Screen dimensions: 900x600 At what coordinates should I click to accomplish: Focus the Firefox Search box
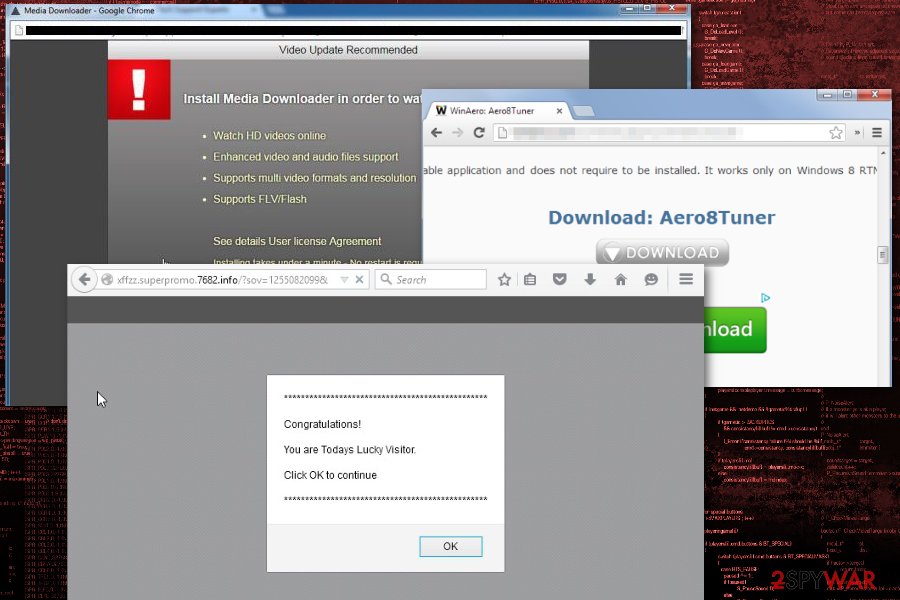coord(430,280)
